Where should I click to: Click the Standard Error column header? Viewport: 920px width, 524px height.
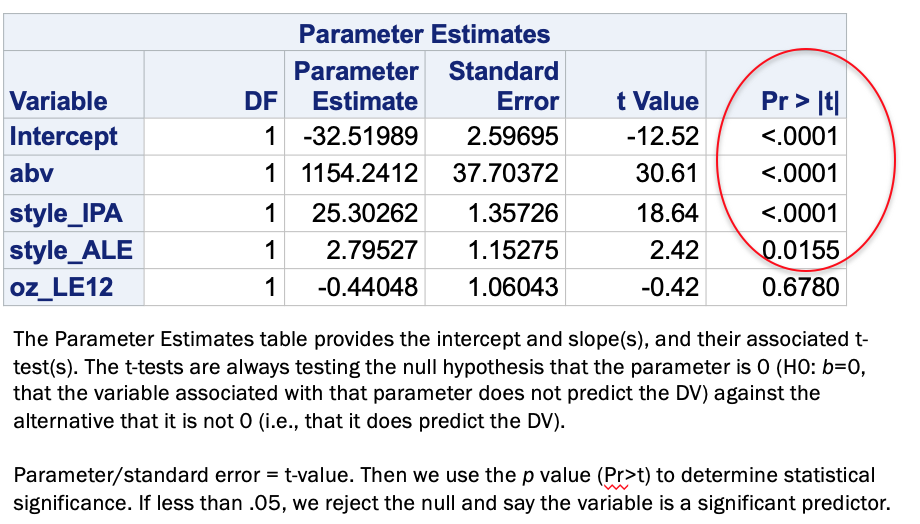[503, 86]
